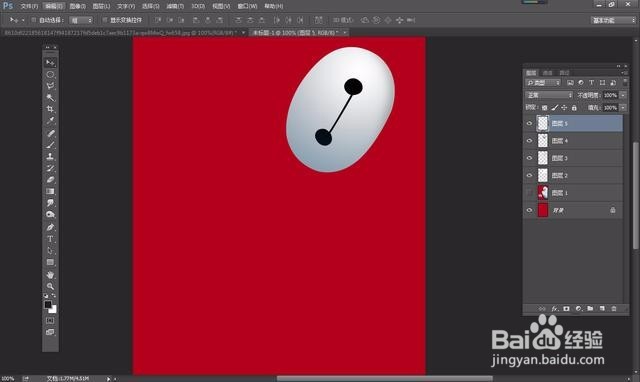Select the Rectangle shape tool
The height and width of the screenshot is (382, 640).
(x=50, y=262)
